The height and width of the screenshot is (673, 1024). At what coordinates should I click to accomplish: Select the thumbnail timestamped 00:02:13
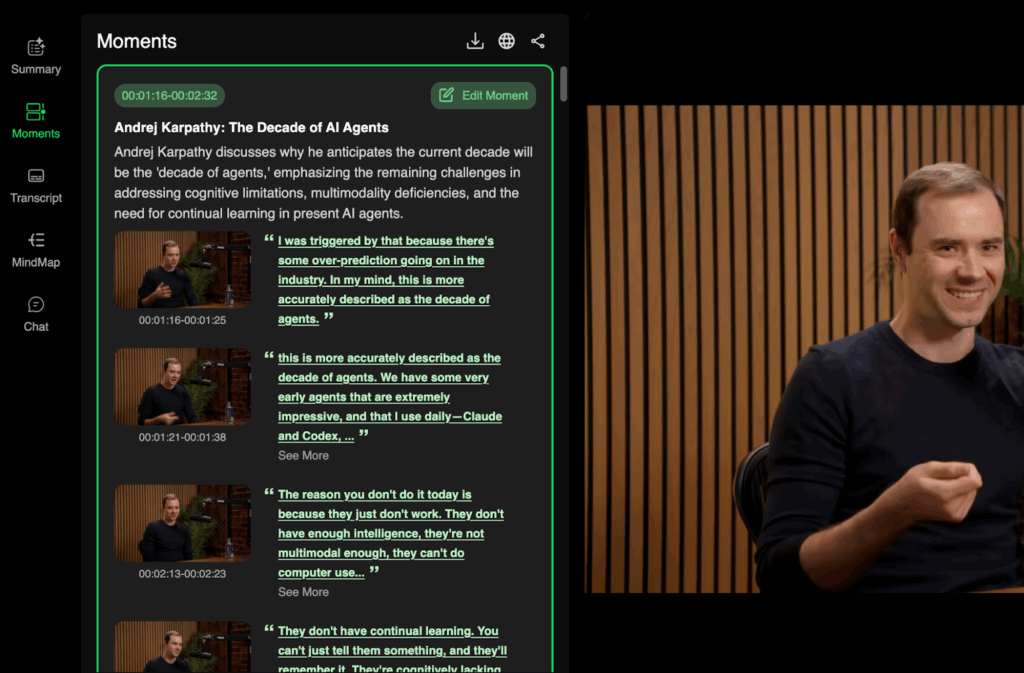coord(182,523)
